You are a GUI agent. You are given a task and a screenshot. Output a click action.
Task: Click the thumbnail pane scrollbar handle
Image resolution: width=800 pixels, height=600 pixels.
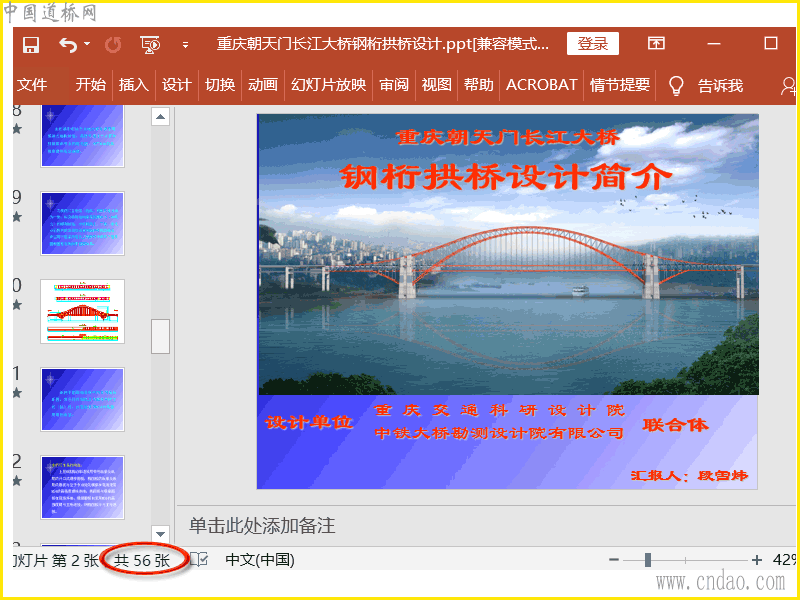(x=160, y=336)
